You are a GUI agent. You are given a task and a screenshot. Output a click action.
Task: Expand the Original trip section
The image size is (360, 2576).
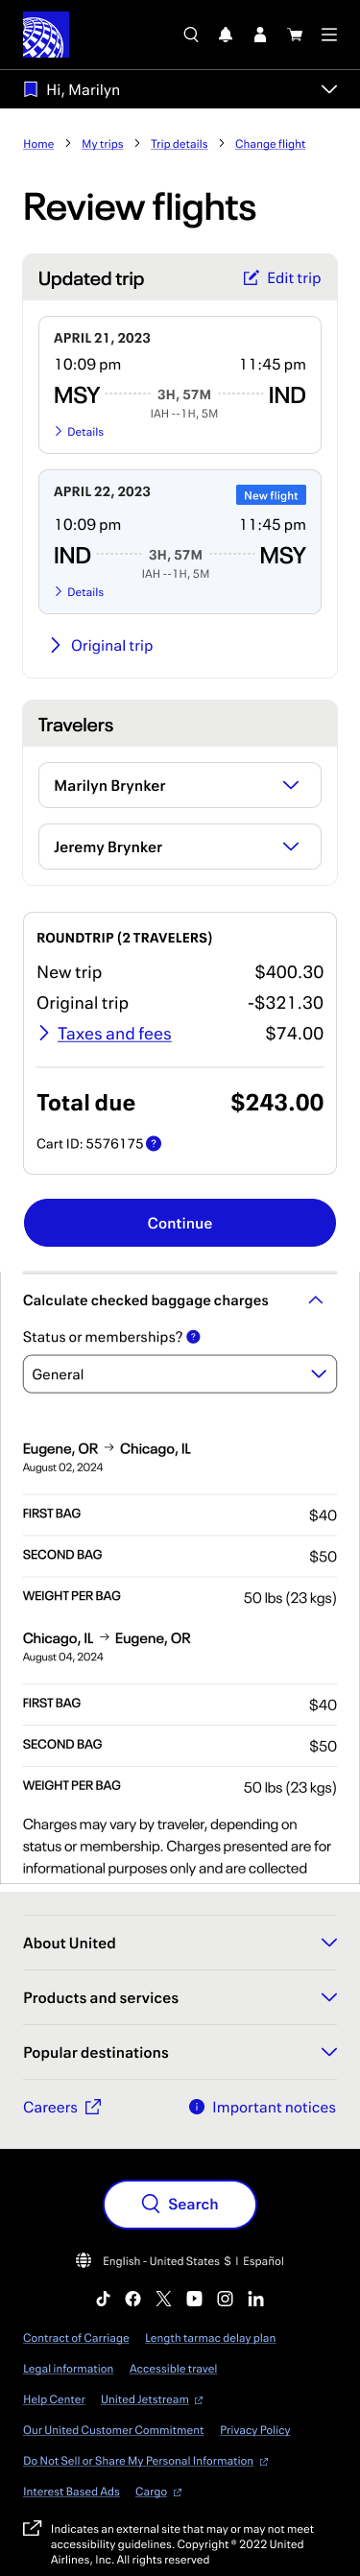102,646
